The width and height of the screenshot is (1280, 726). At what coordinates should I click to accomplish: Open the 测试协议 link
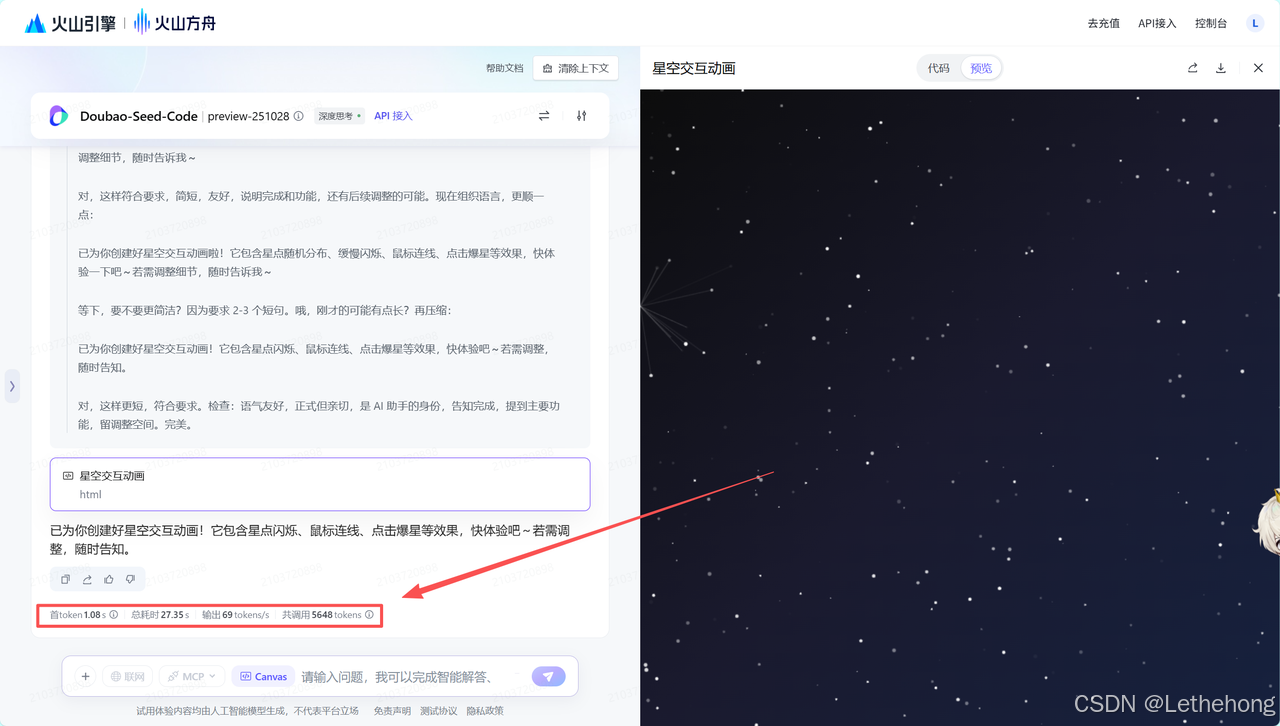[438, 711]
